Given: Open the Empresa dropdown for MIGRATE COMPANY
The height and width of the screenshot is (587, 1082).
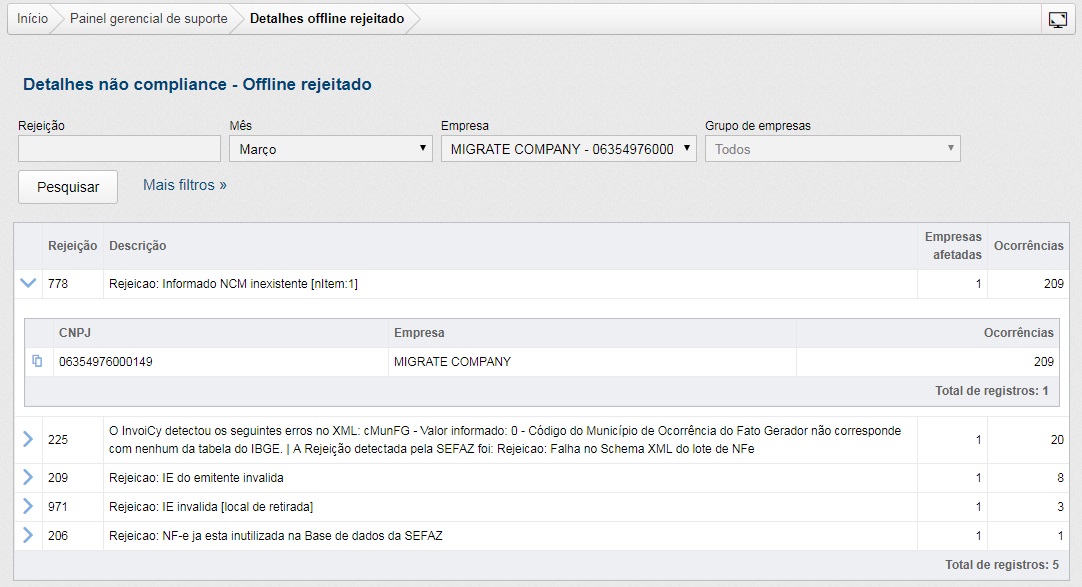Looking at the screenshot, I should tap(568, 149).
